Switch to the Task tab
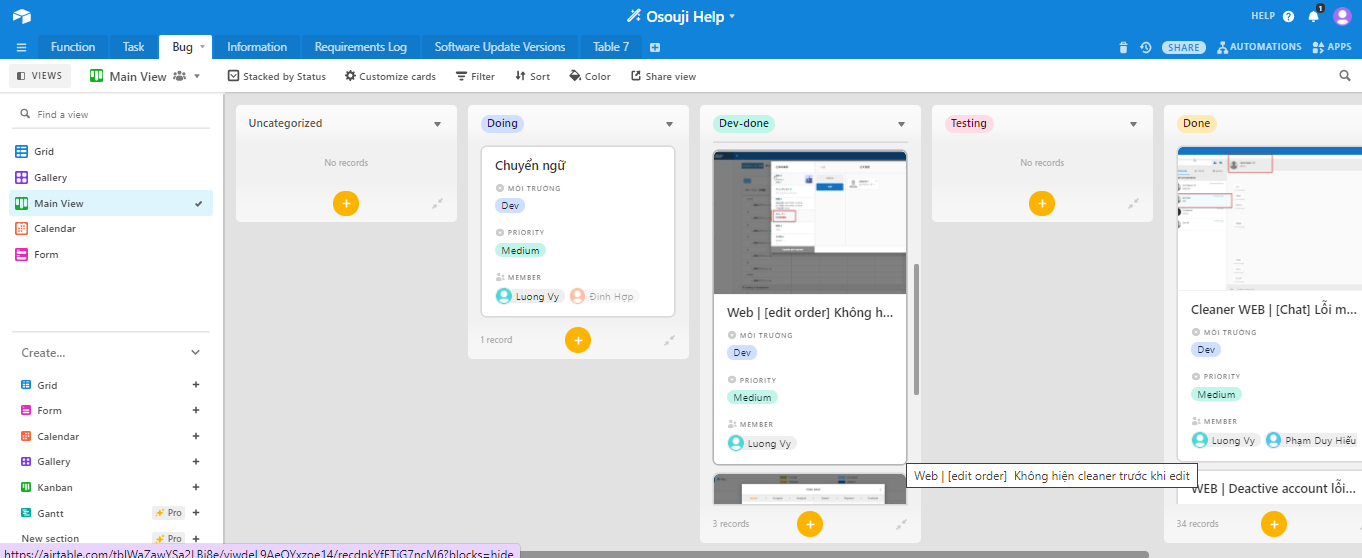Screen dimensions: 1362x558 (134, 47)
